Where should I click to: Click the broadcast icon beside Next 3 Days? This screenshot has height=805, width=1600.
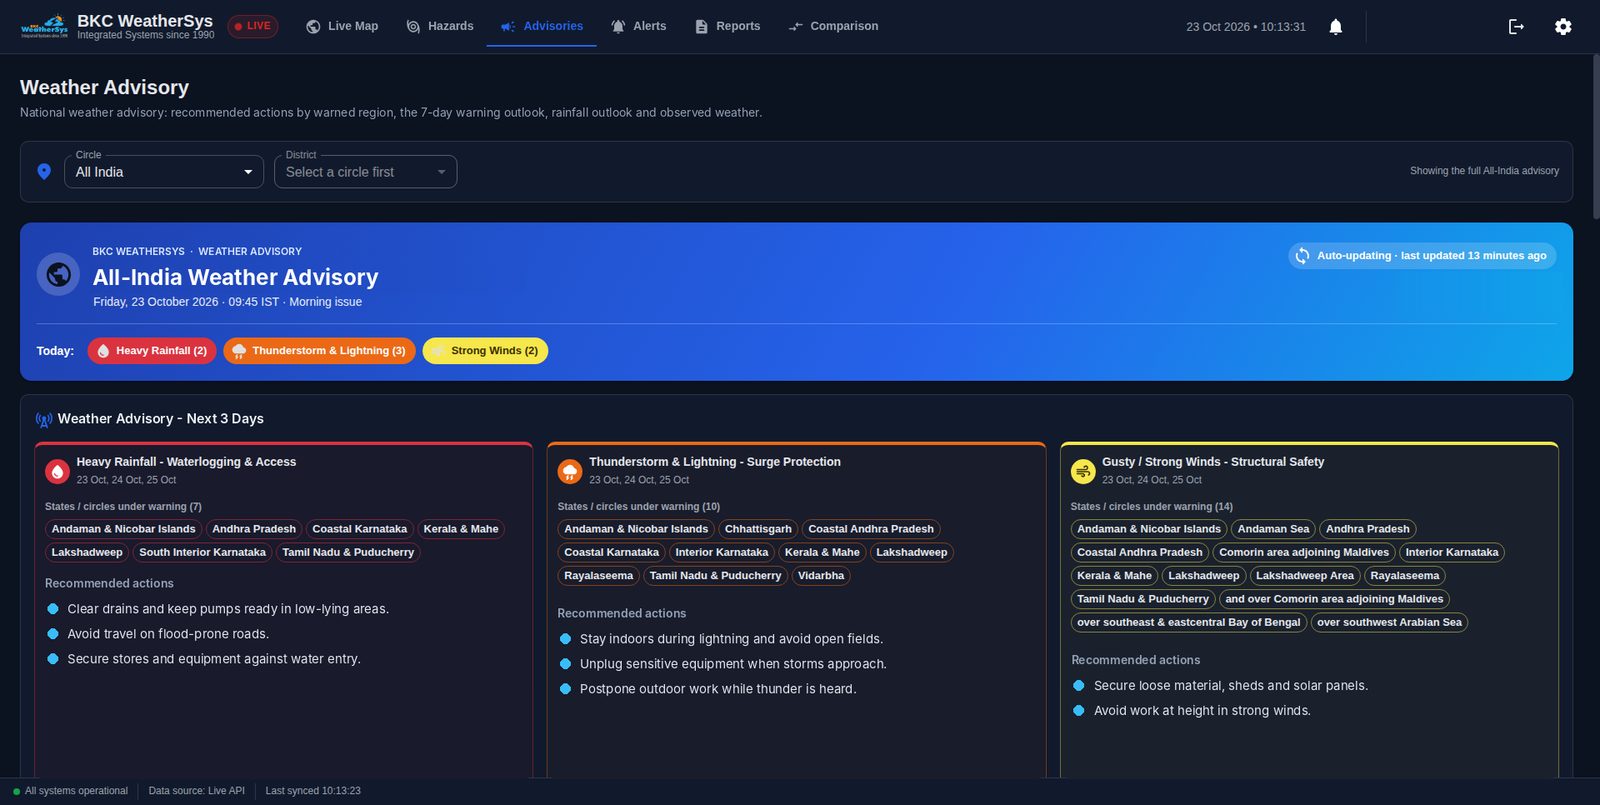click(44, 420)
